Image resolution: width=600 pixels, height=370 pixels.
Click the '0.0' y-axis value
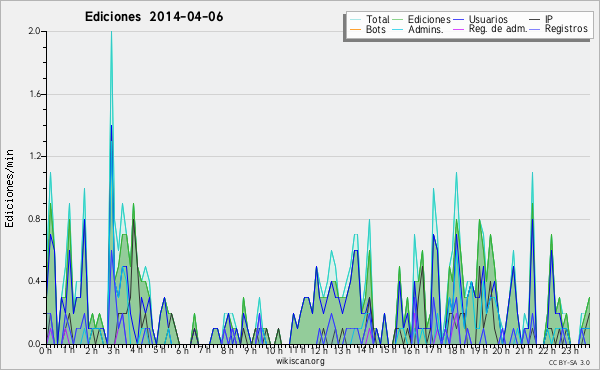(34, 344)
